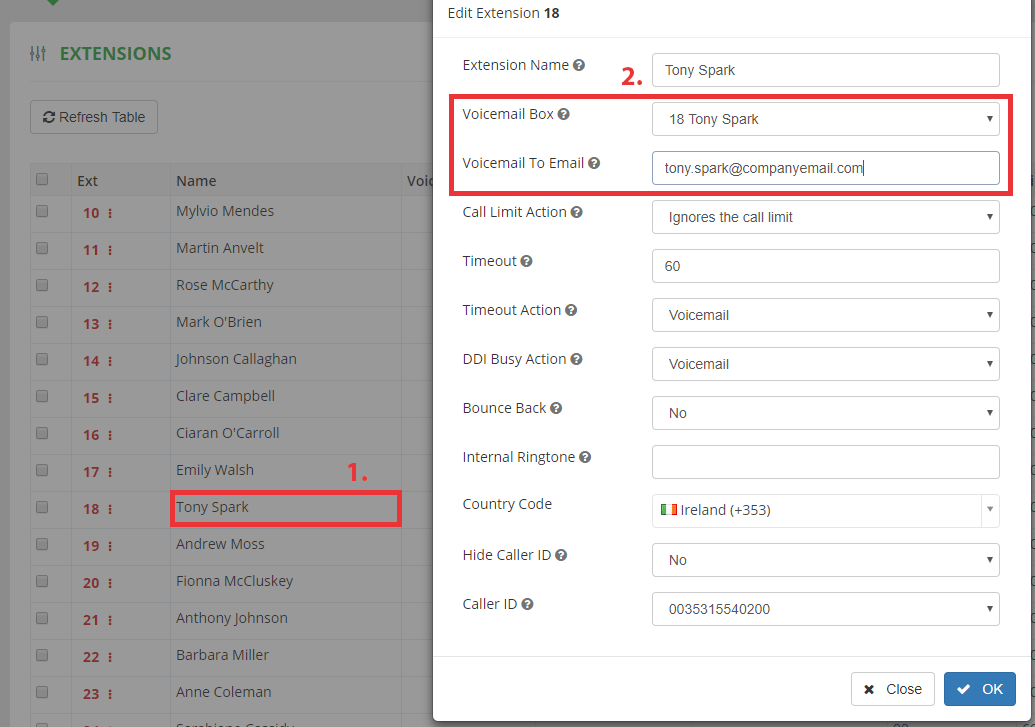Open extension number 10 link

coord(91,213)
